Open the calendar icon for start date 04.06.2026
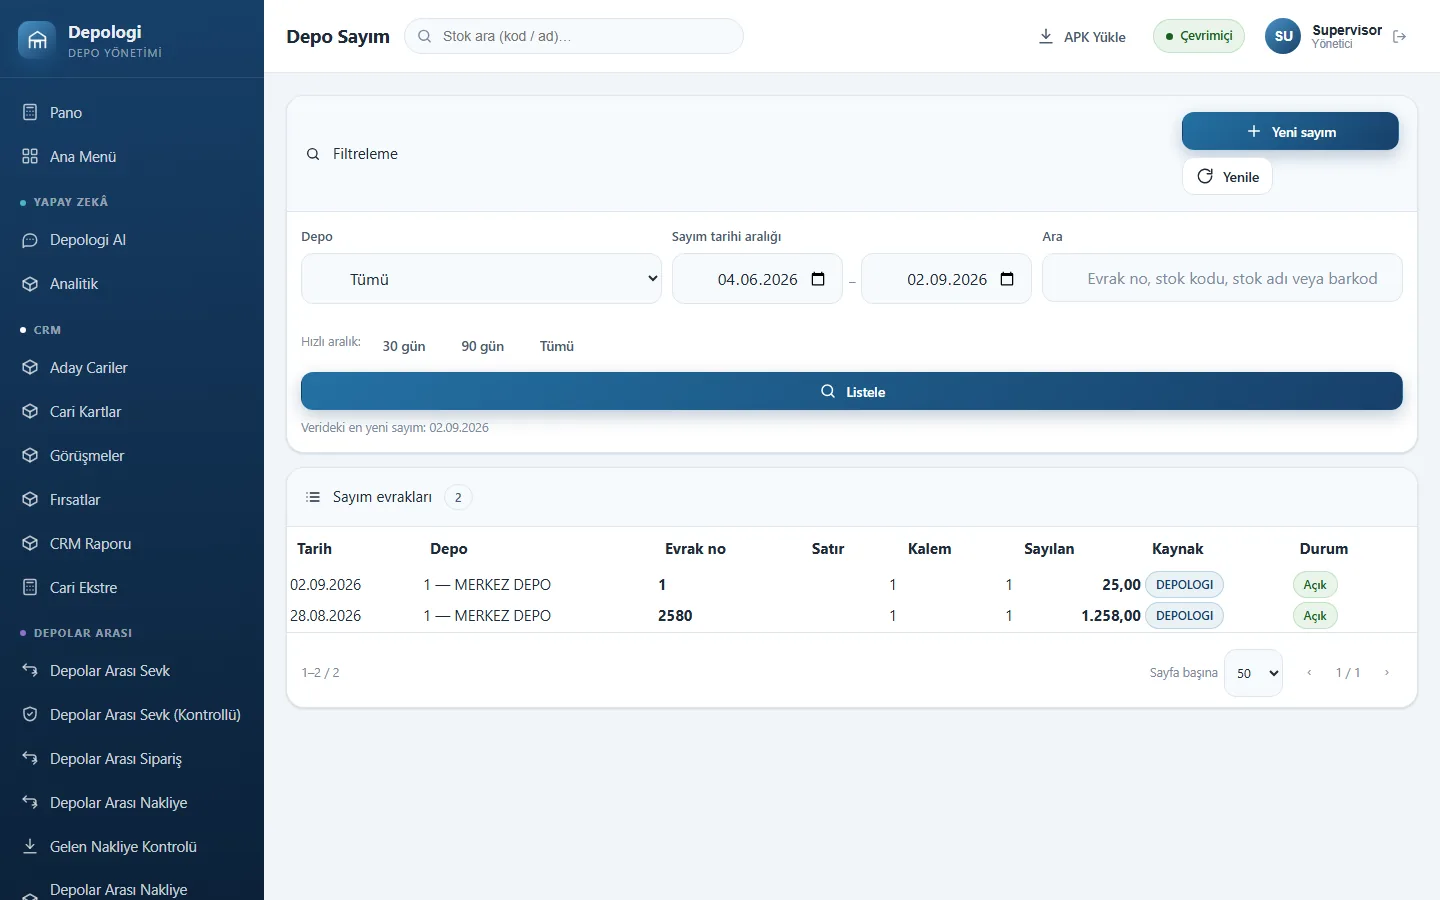This screenshot has width=1440, height=900. pos(818,279)
